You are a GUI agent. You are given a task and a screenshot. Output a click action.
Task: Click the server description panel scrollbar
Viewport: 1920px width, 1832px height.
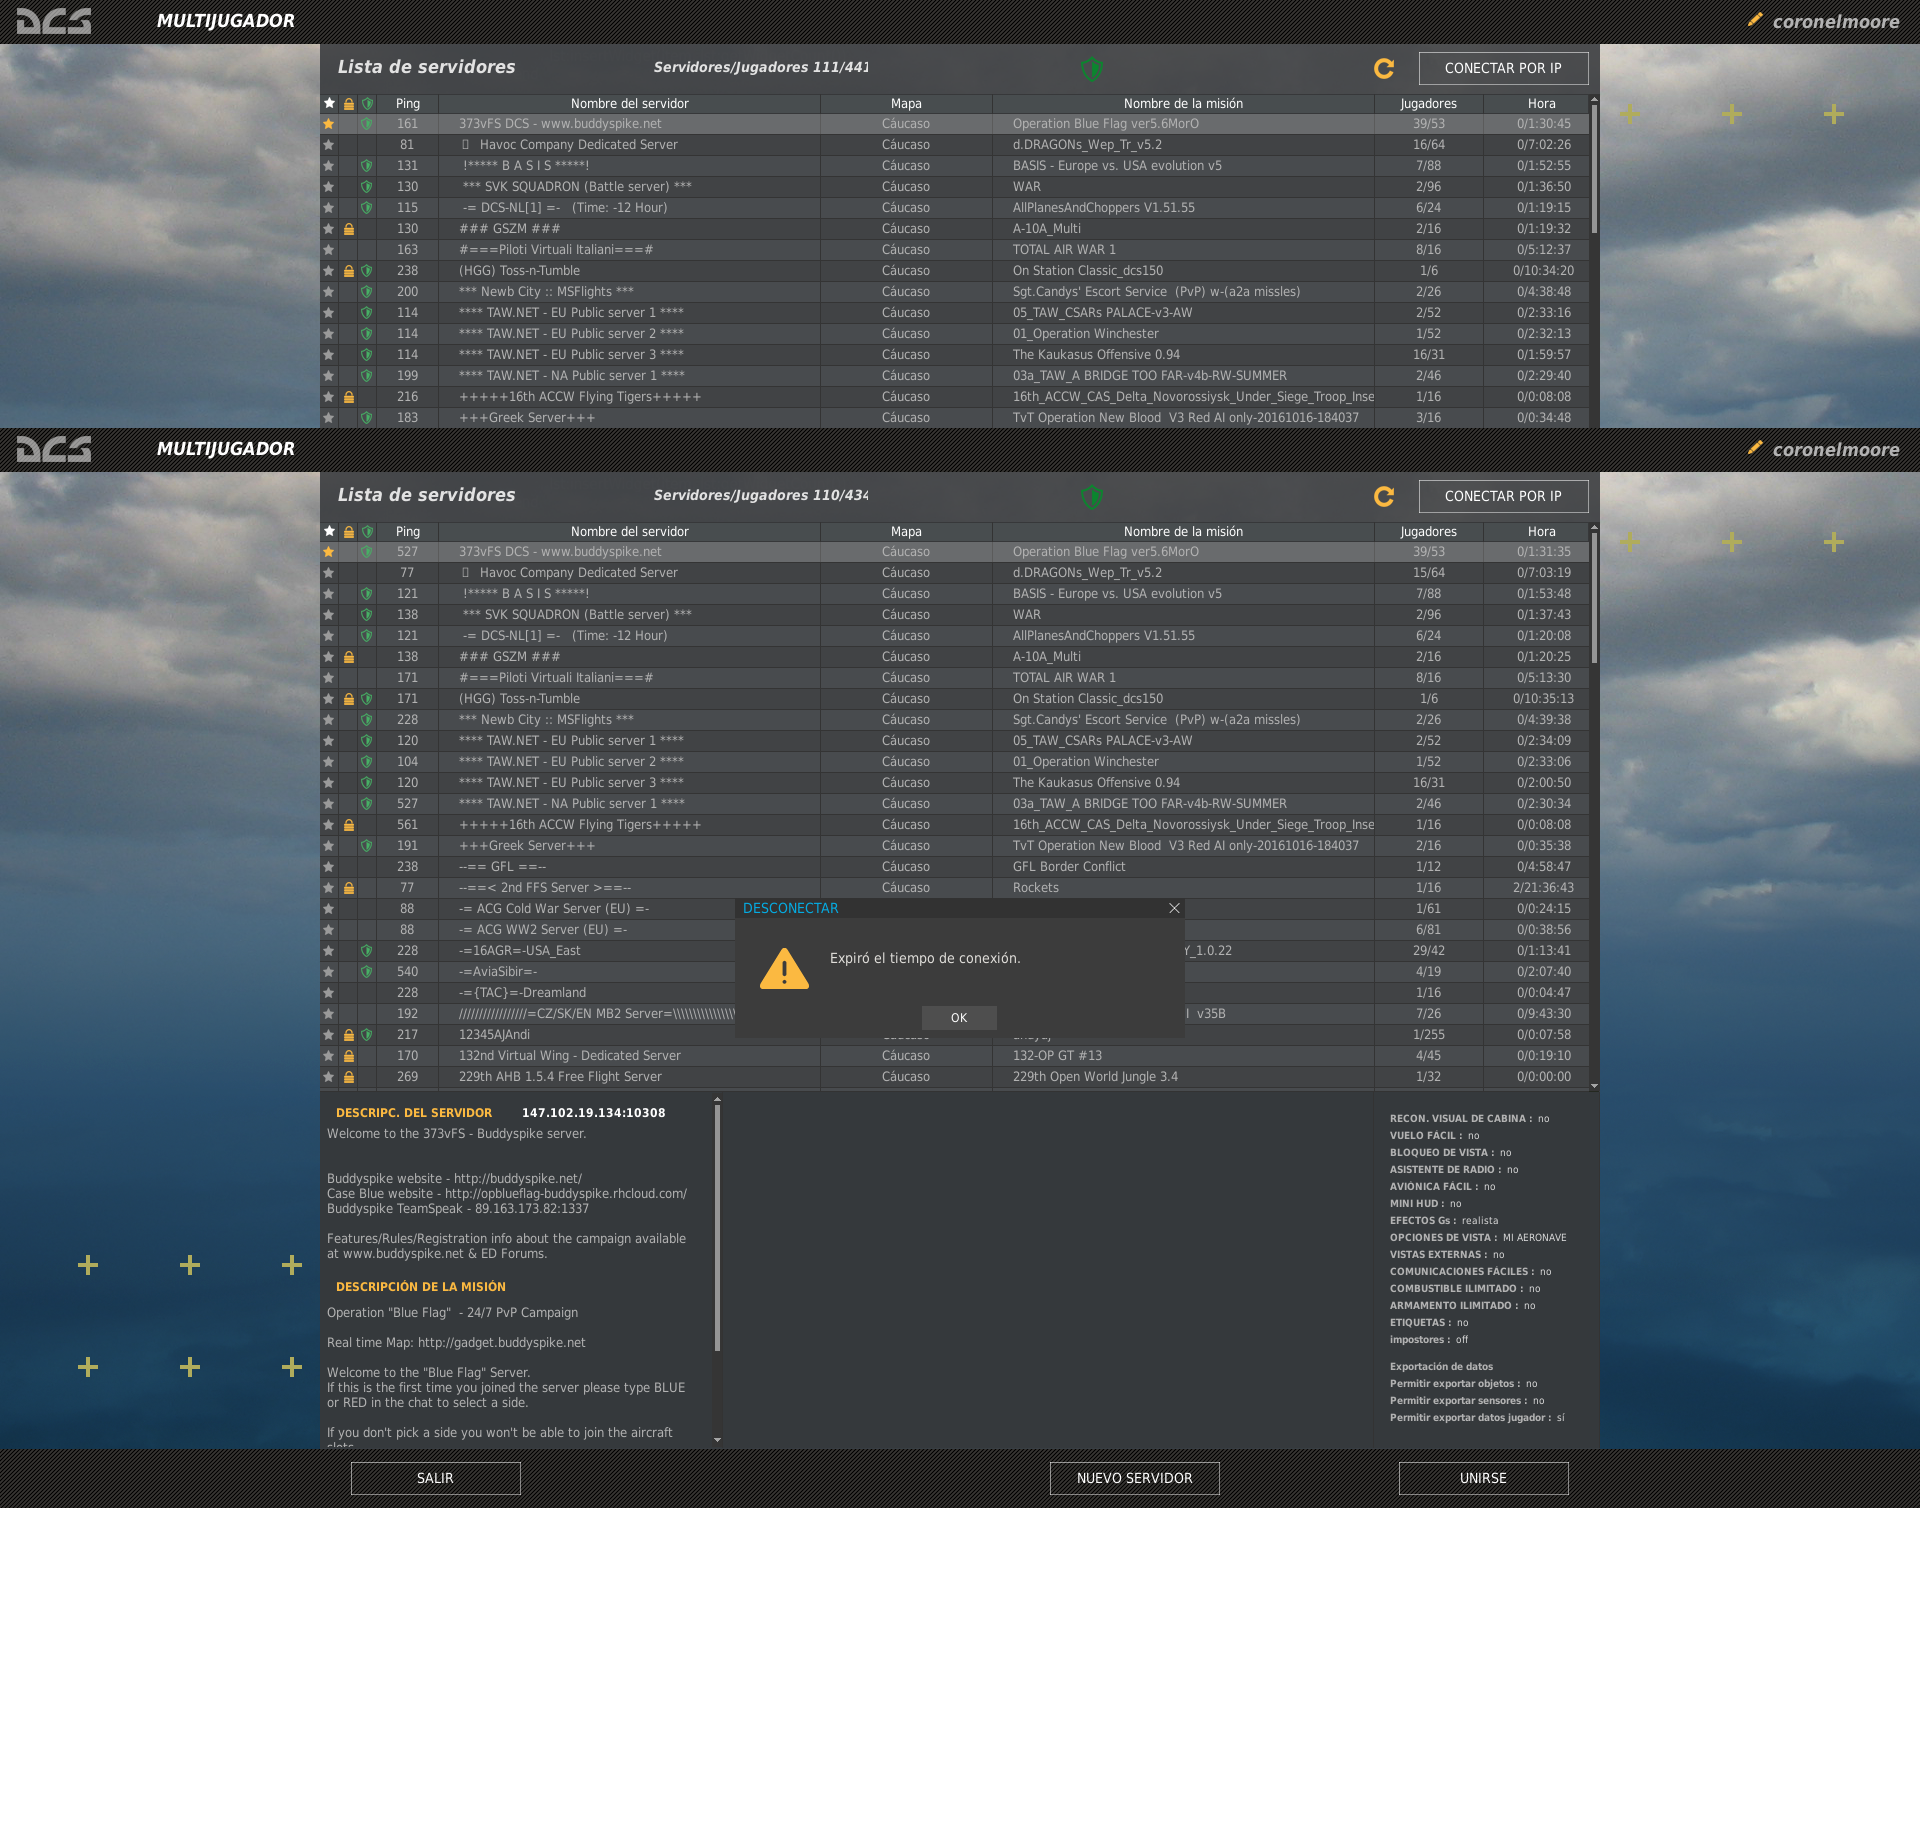717,1228
